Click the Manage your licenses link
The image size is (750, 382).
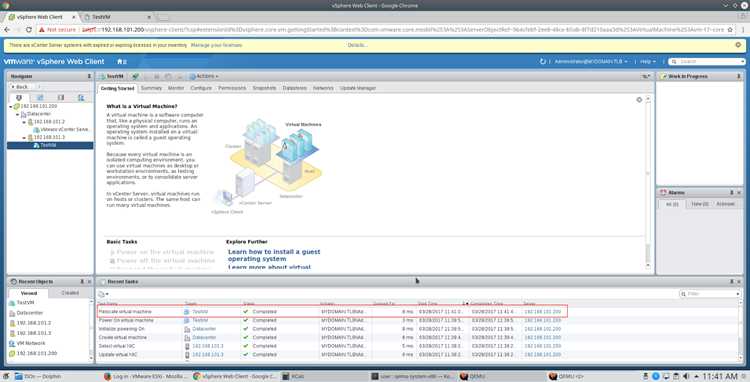click(x=216, y=45)
